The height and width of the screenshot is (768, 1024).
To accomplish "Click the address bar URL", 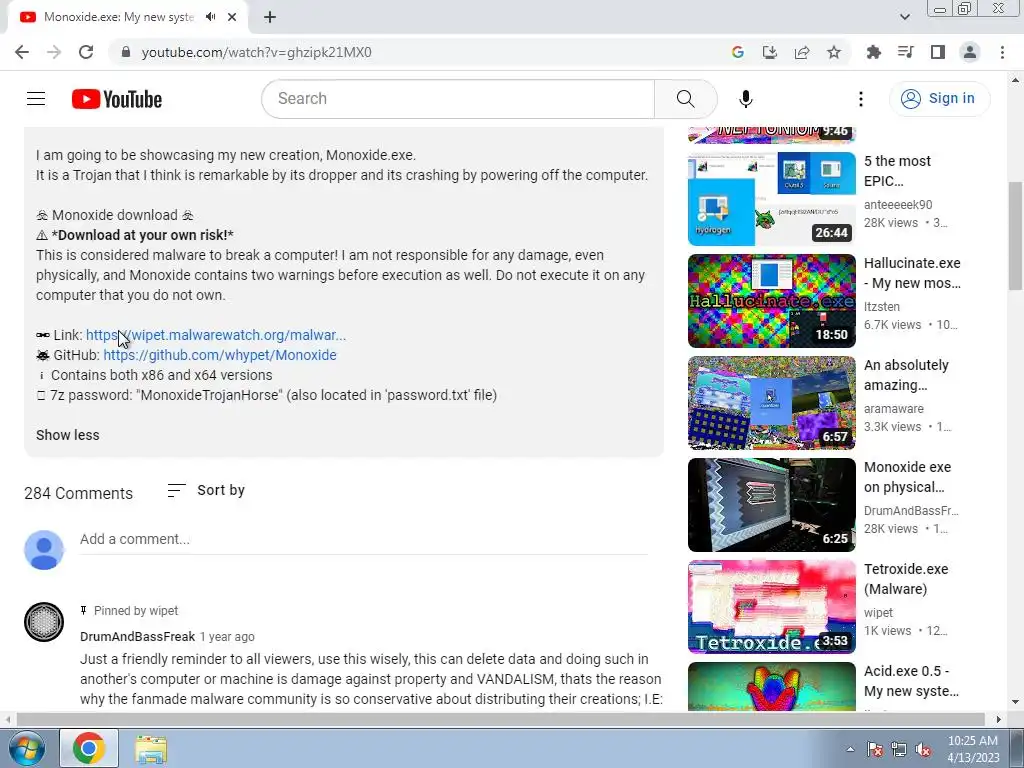I will click(x=257, y=52).
